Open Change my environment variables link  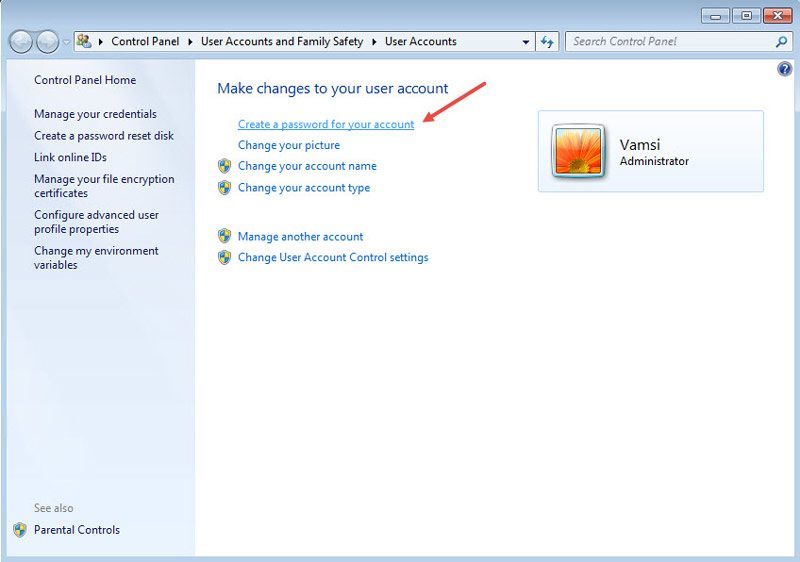pyautogui.click(x=96, y=258)
